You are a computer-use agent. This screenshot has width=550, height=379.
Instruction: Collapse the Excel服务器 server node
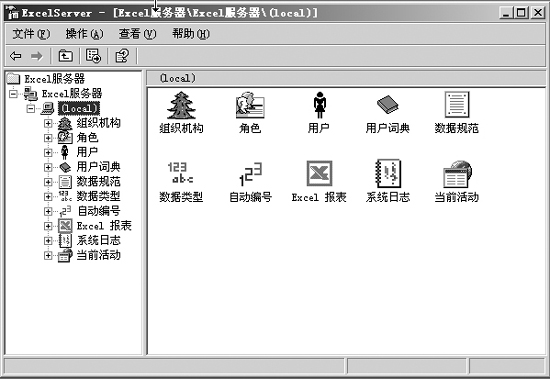pyautogui.click(x=13, y=94)
